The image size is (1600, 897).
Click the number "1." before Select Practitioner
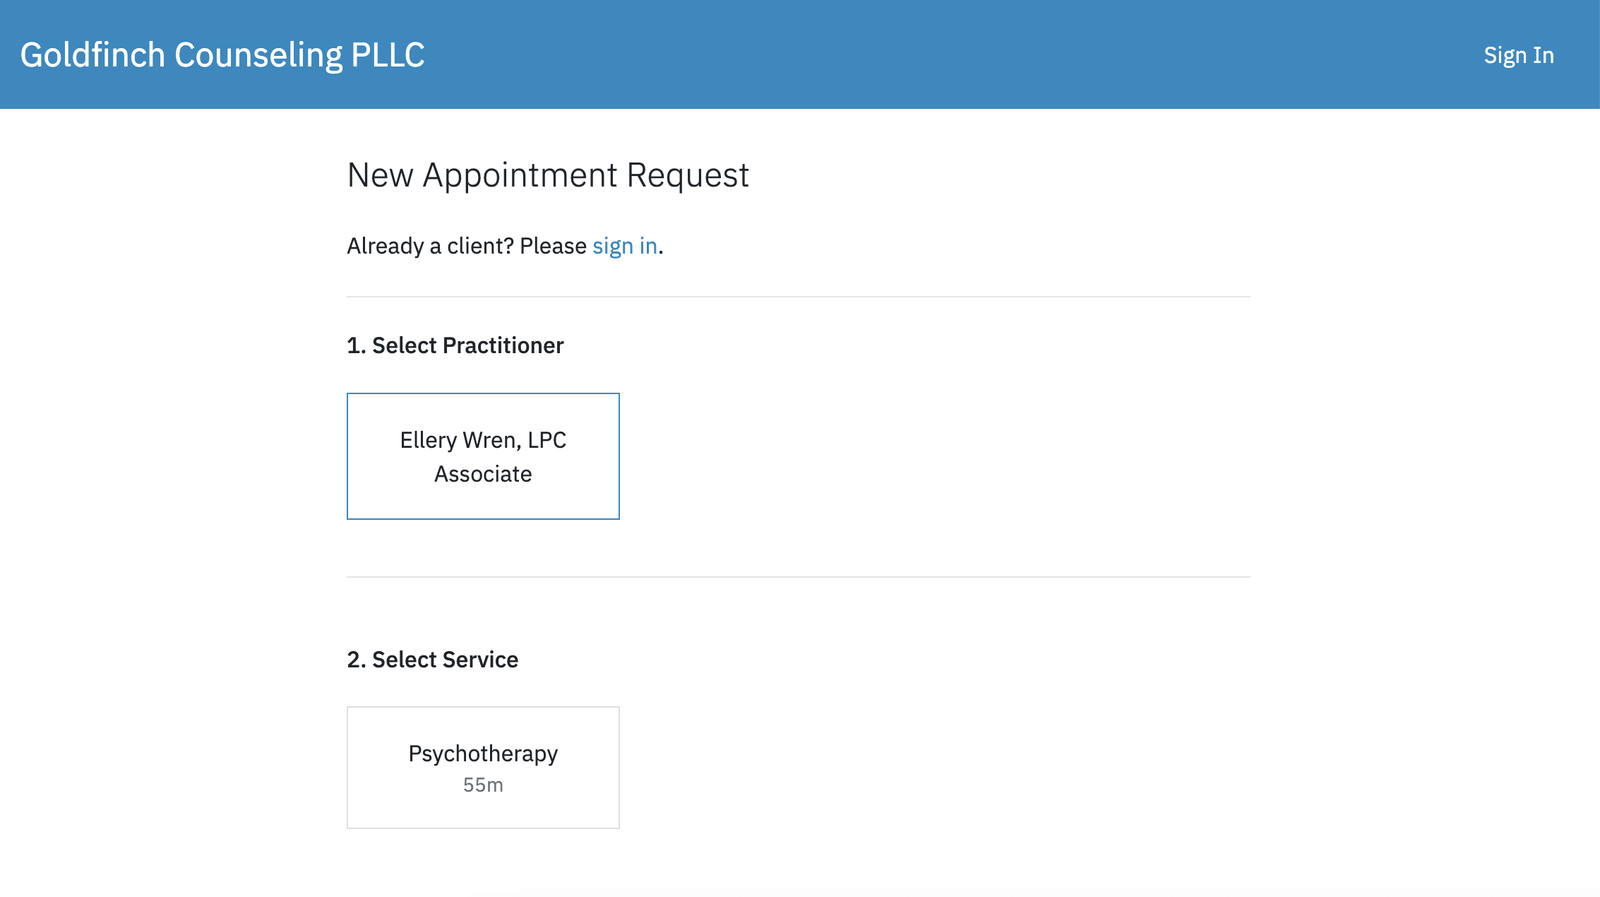(356, 346)
